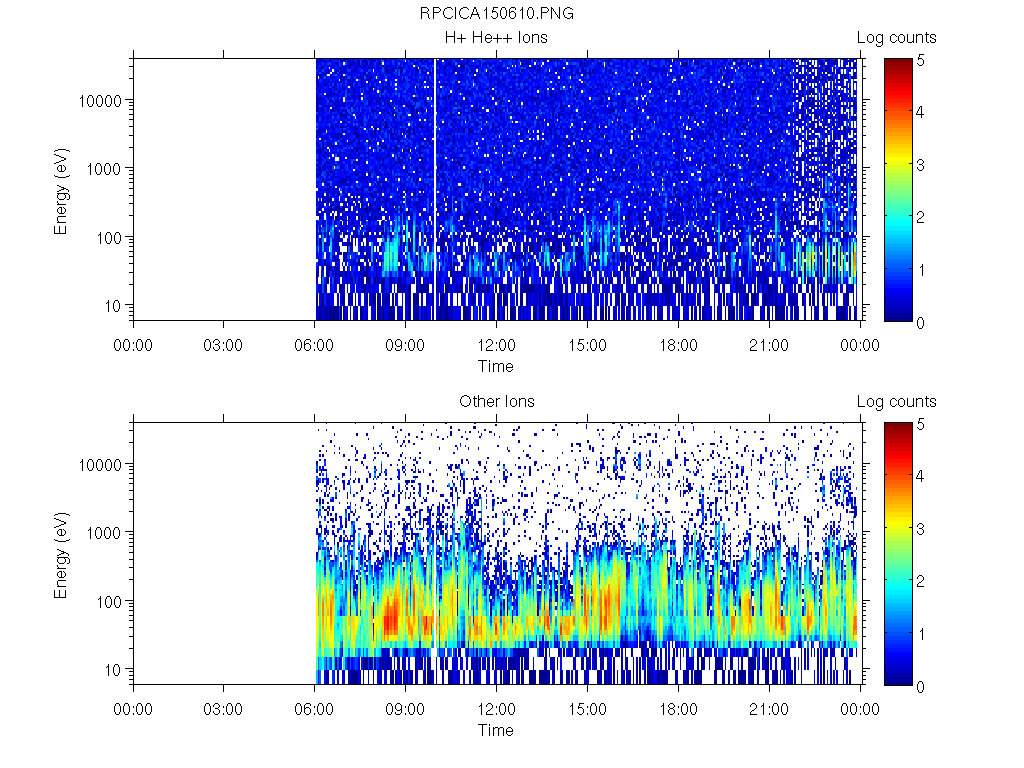Viewport: 1024px width, 768px height.
Task: Click the 100 energy tick on H+ He++ plot
Action: click(x=109, y=238)
